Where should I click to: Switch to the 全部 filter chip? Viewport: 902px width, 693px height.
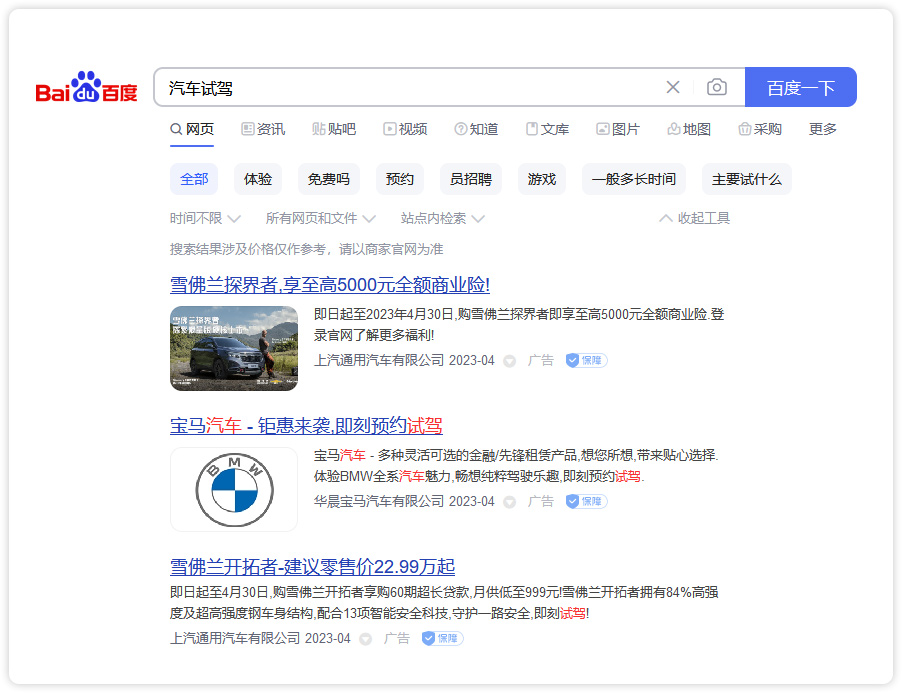click(194, 178)
